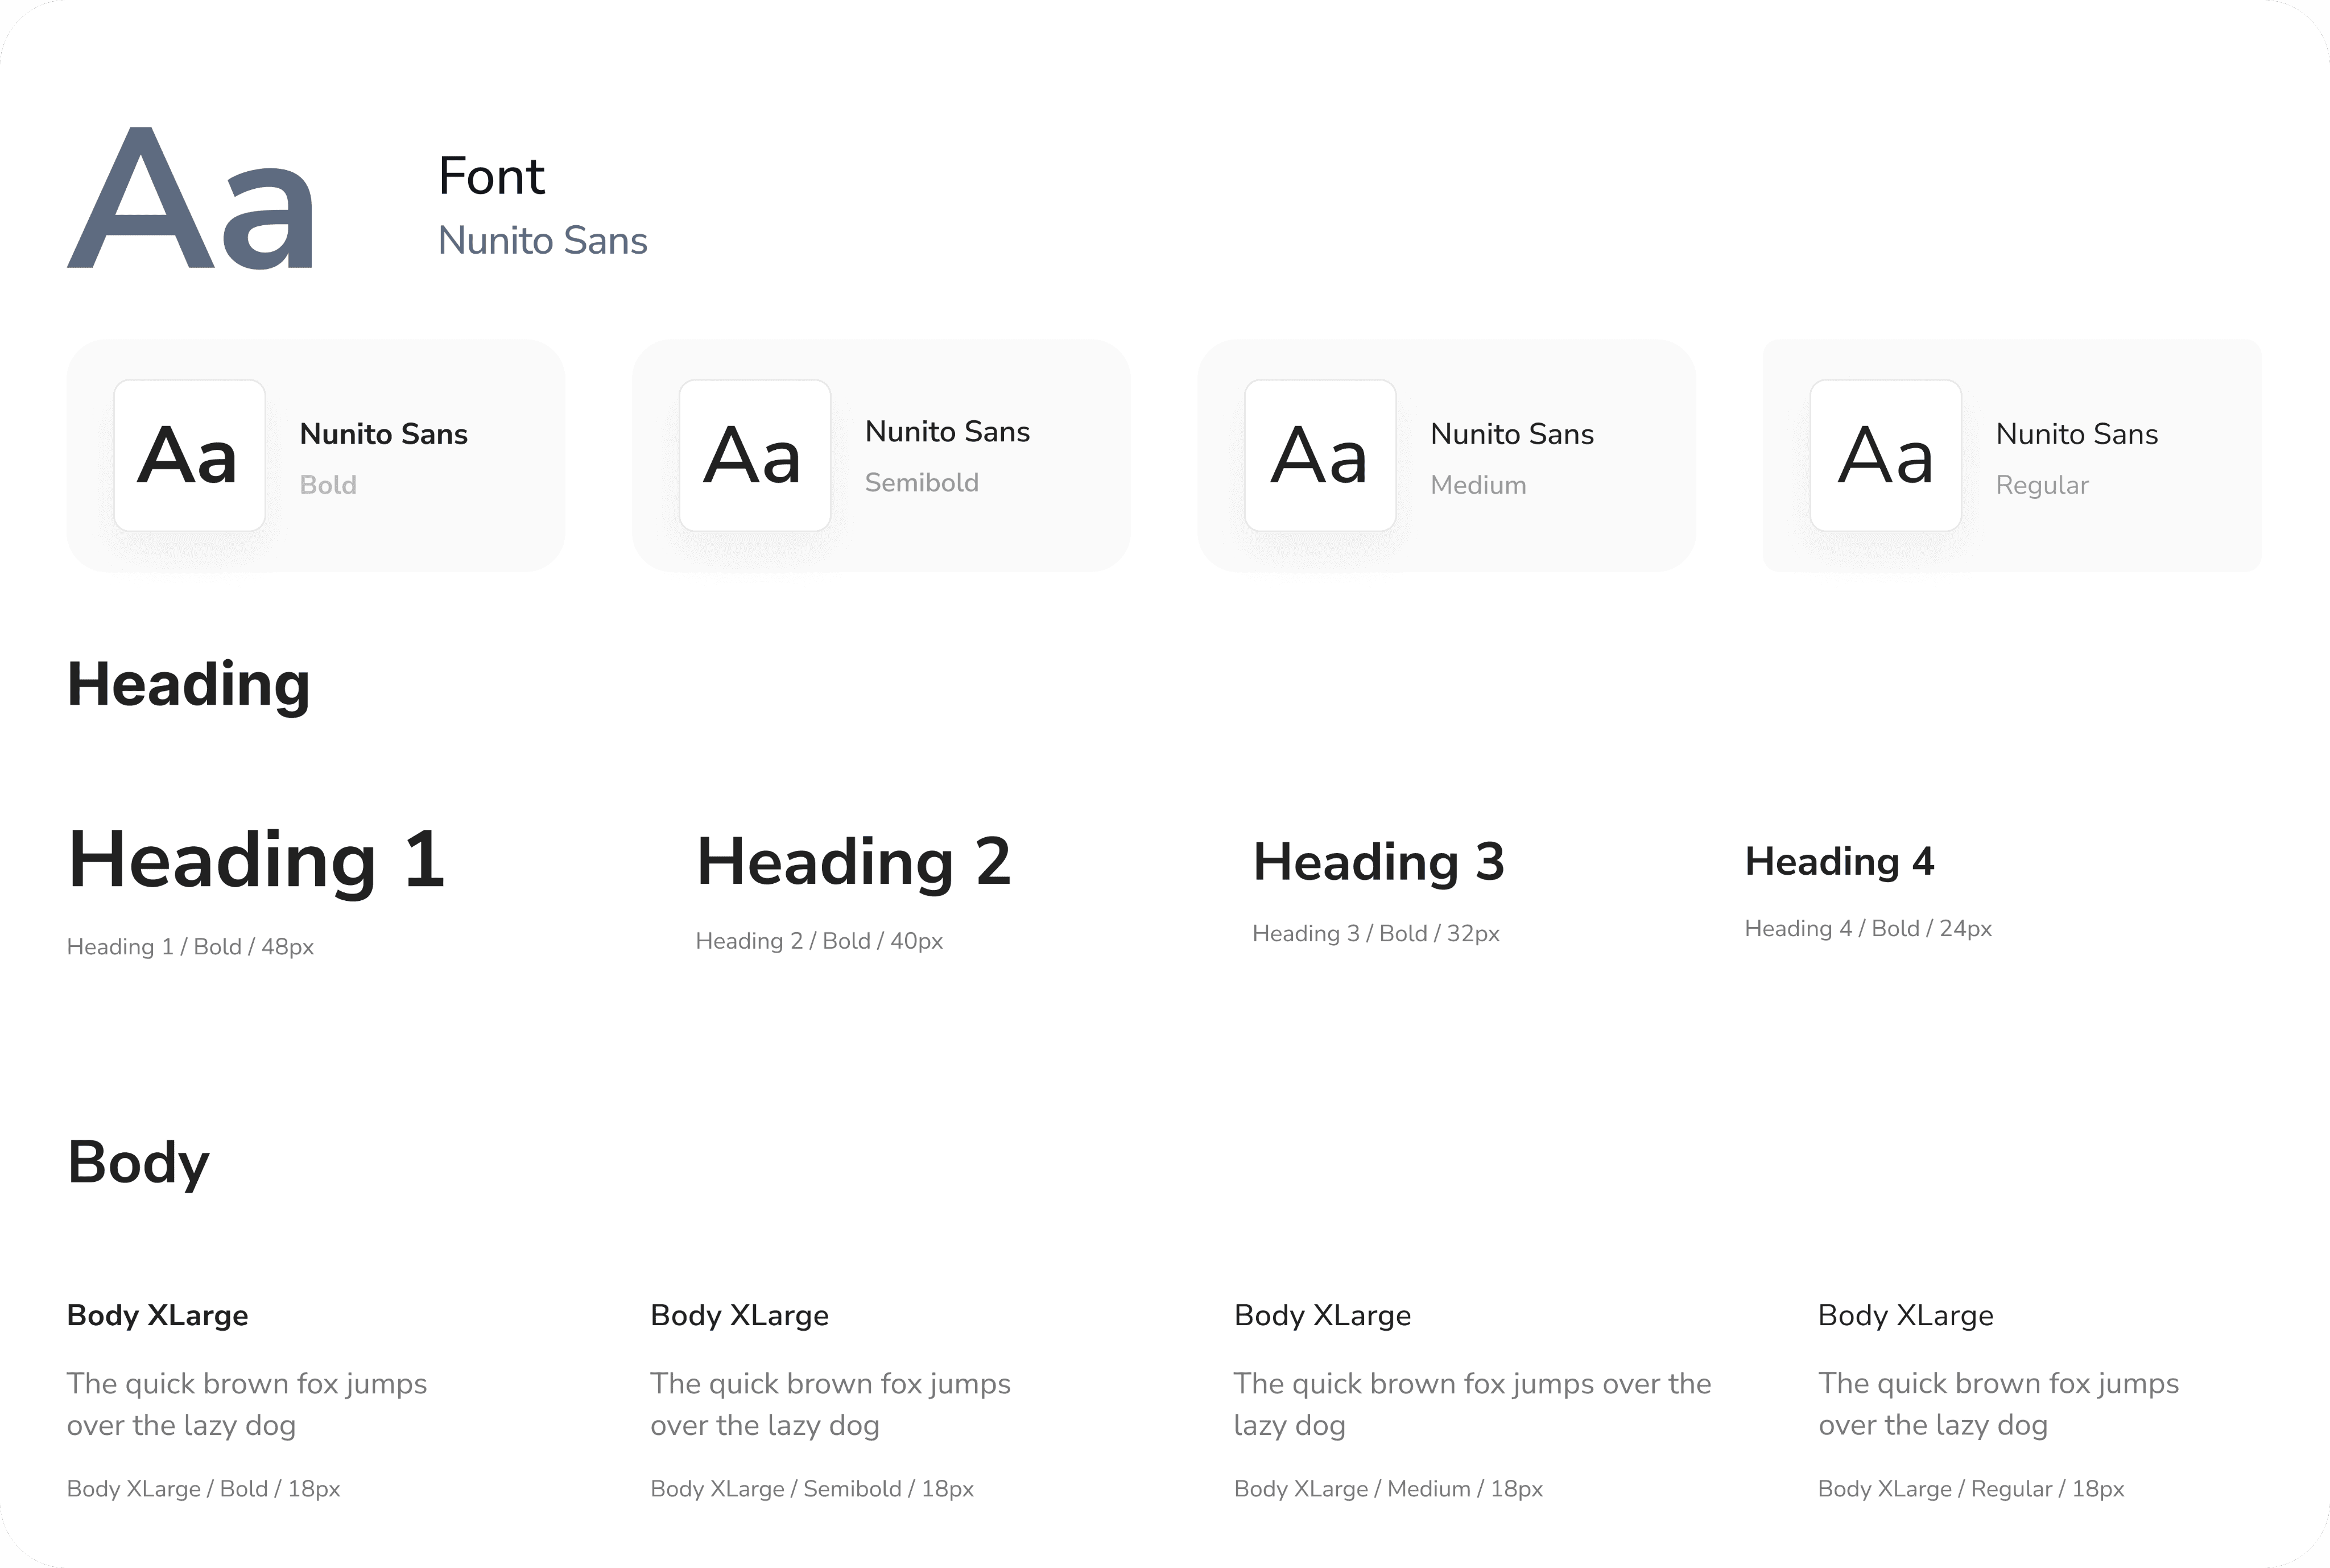2330x1568 pixels.
Task: Click the Body section title
Action: [x=138, y=1162]
